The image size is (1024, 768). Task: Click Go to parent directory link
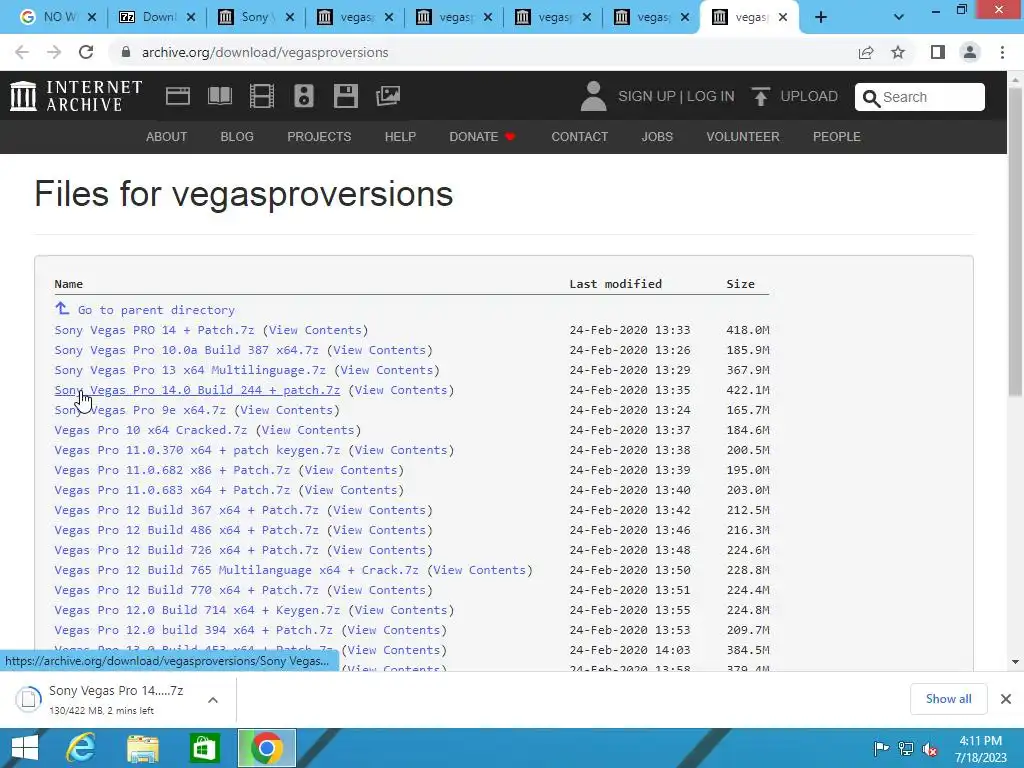(x=156, y=310)
